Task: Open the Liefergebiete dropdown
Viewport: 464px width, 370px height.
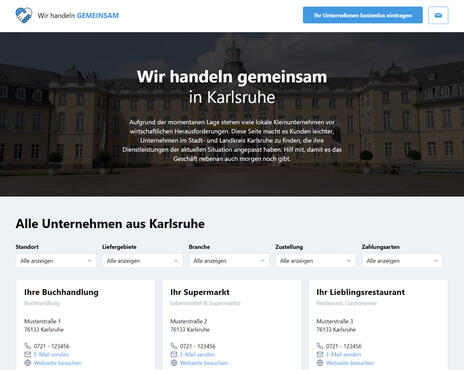Action: (x=142, y=261)
